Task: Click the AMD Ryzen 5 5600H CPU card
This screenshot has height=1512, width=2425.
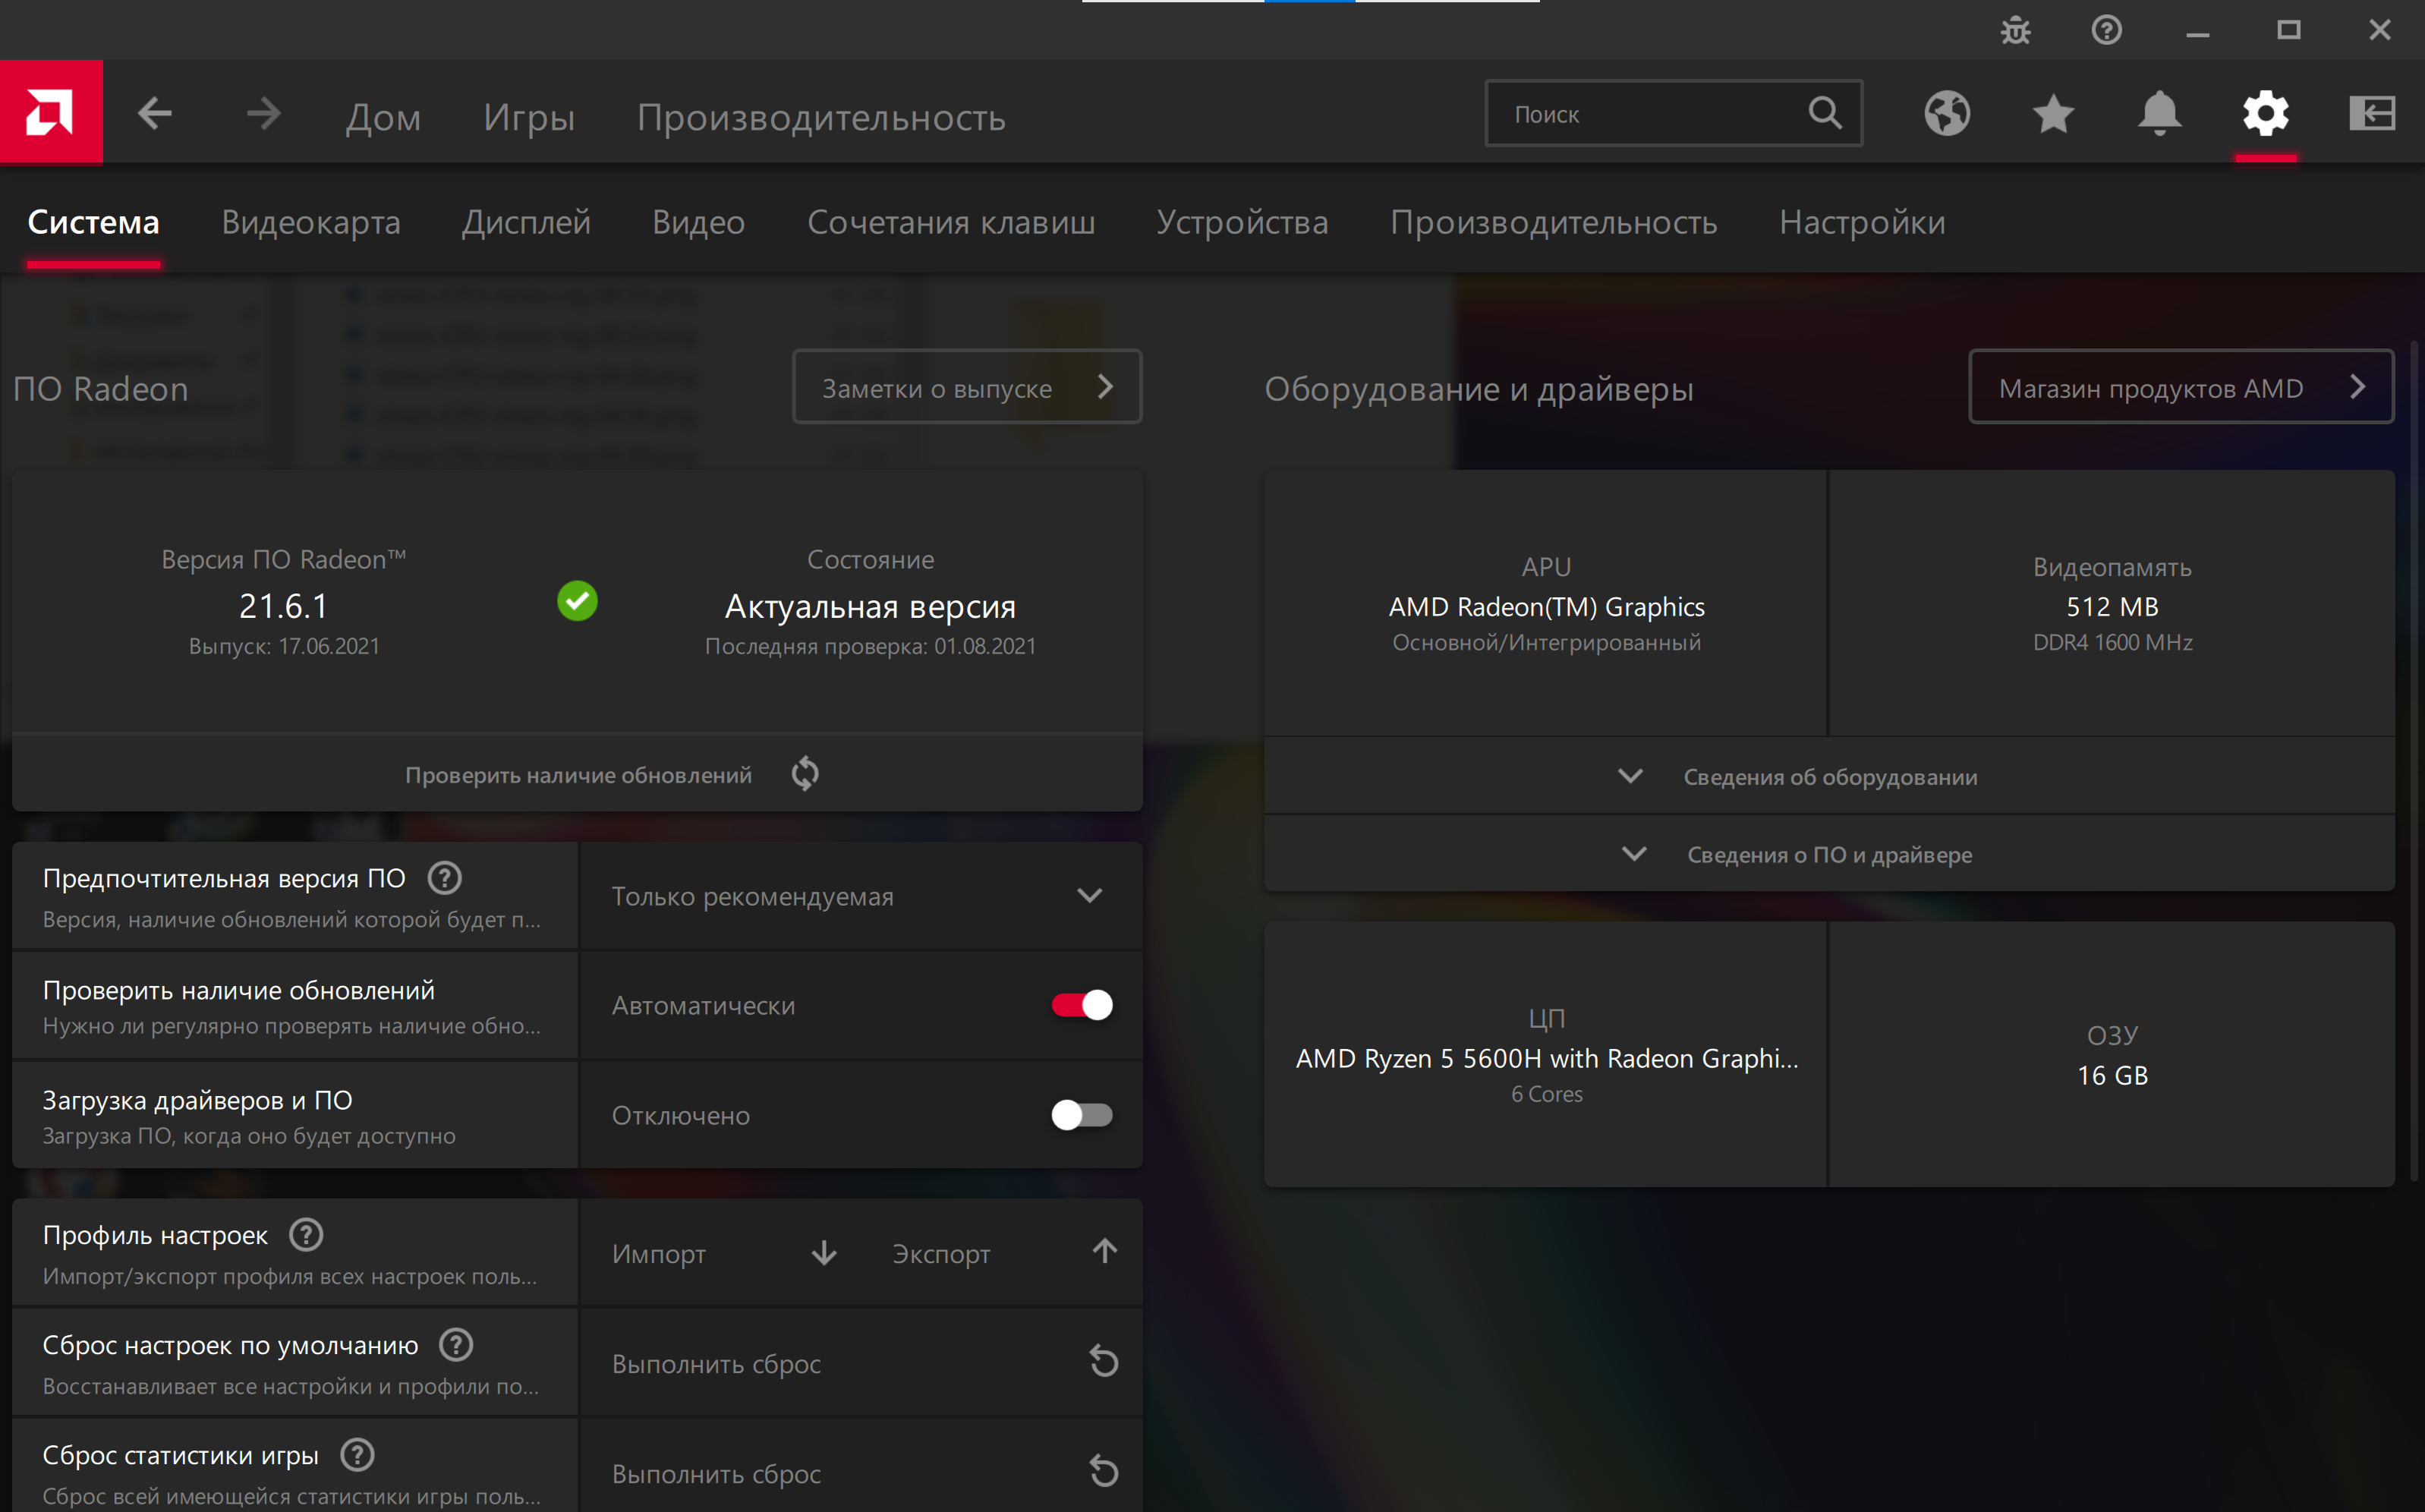Action: coord(1546,1054)
